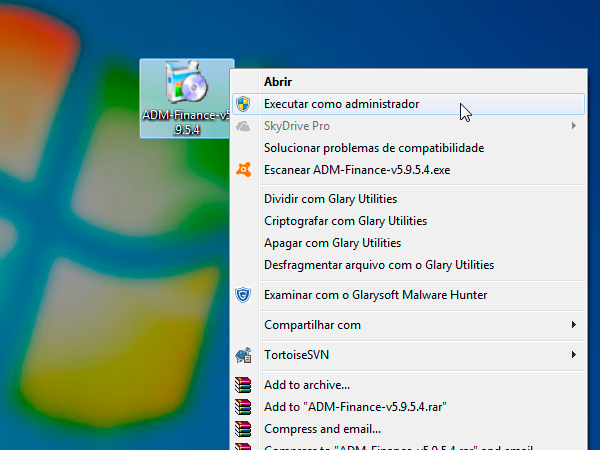The image size is (600, 450).
Task: Choose Executar como administrador
Action: tap(408, 104)
